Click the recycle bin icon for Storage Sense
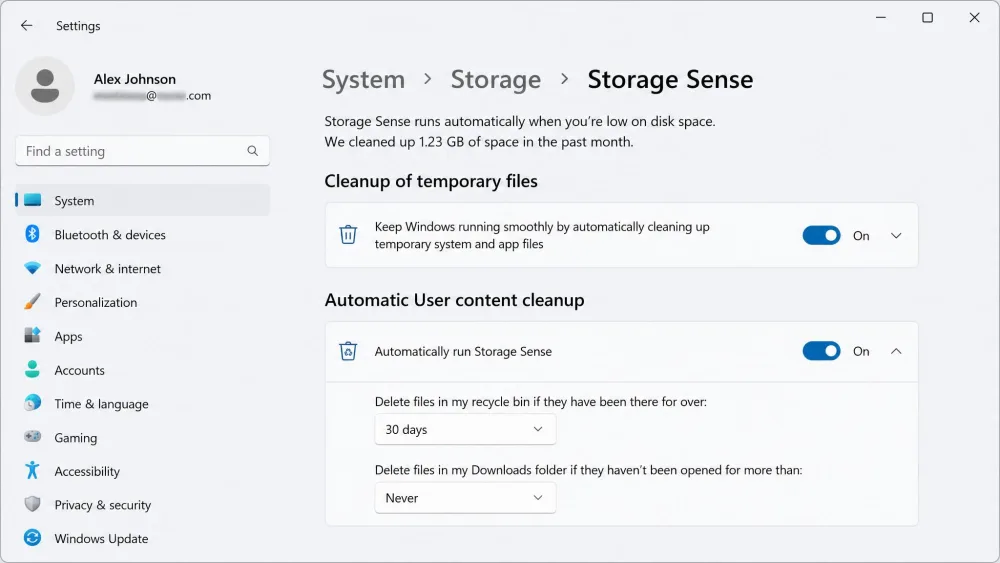The image size is (1000, 563). (x=348, y=351)
